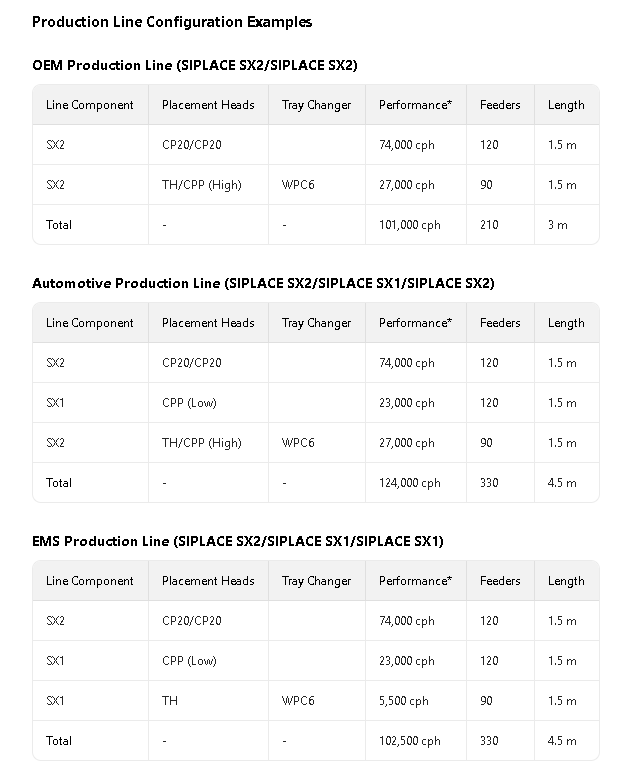Click 'Tray Changer' header in Automotive table
Viewport: 627px width, 777px height.
coord(316,323)
